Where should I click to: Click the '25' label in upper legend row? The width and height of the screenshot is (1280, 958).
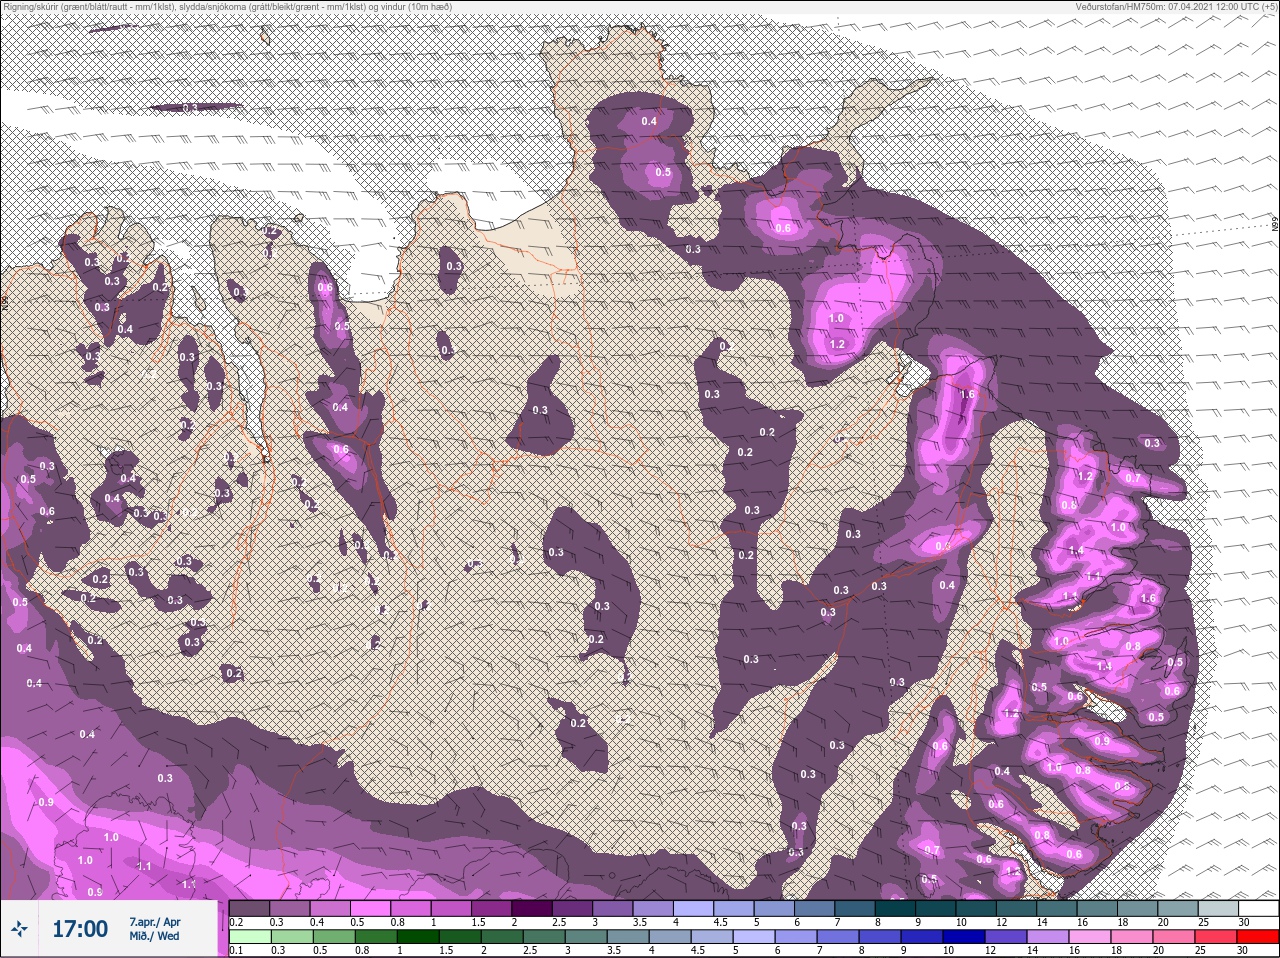coord(1202,923)
